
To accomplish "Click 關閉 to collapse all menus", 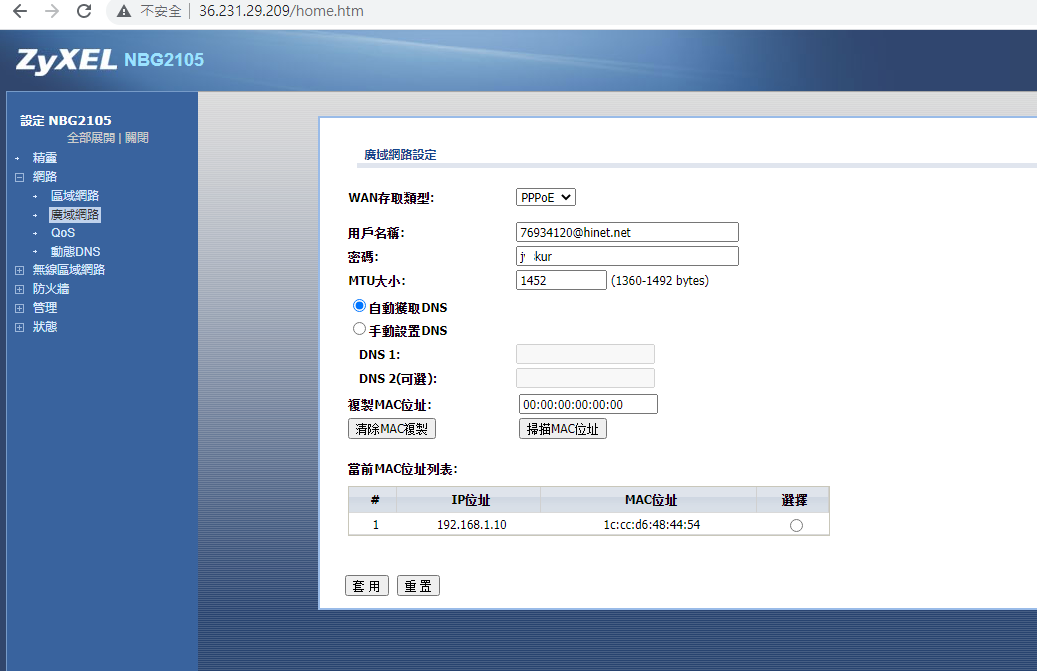I will pos(136,138).
